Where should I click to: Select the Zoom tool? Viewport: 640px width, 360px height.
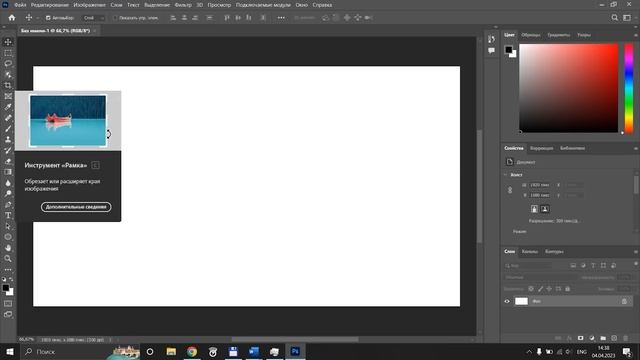click(x=8, y=258)
